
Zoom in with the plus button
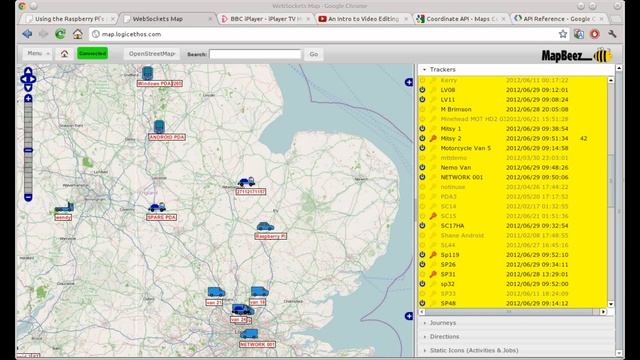point(28,98)
